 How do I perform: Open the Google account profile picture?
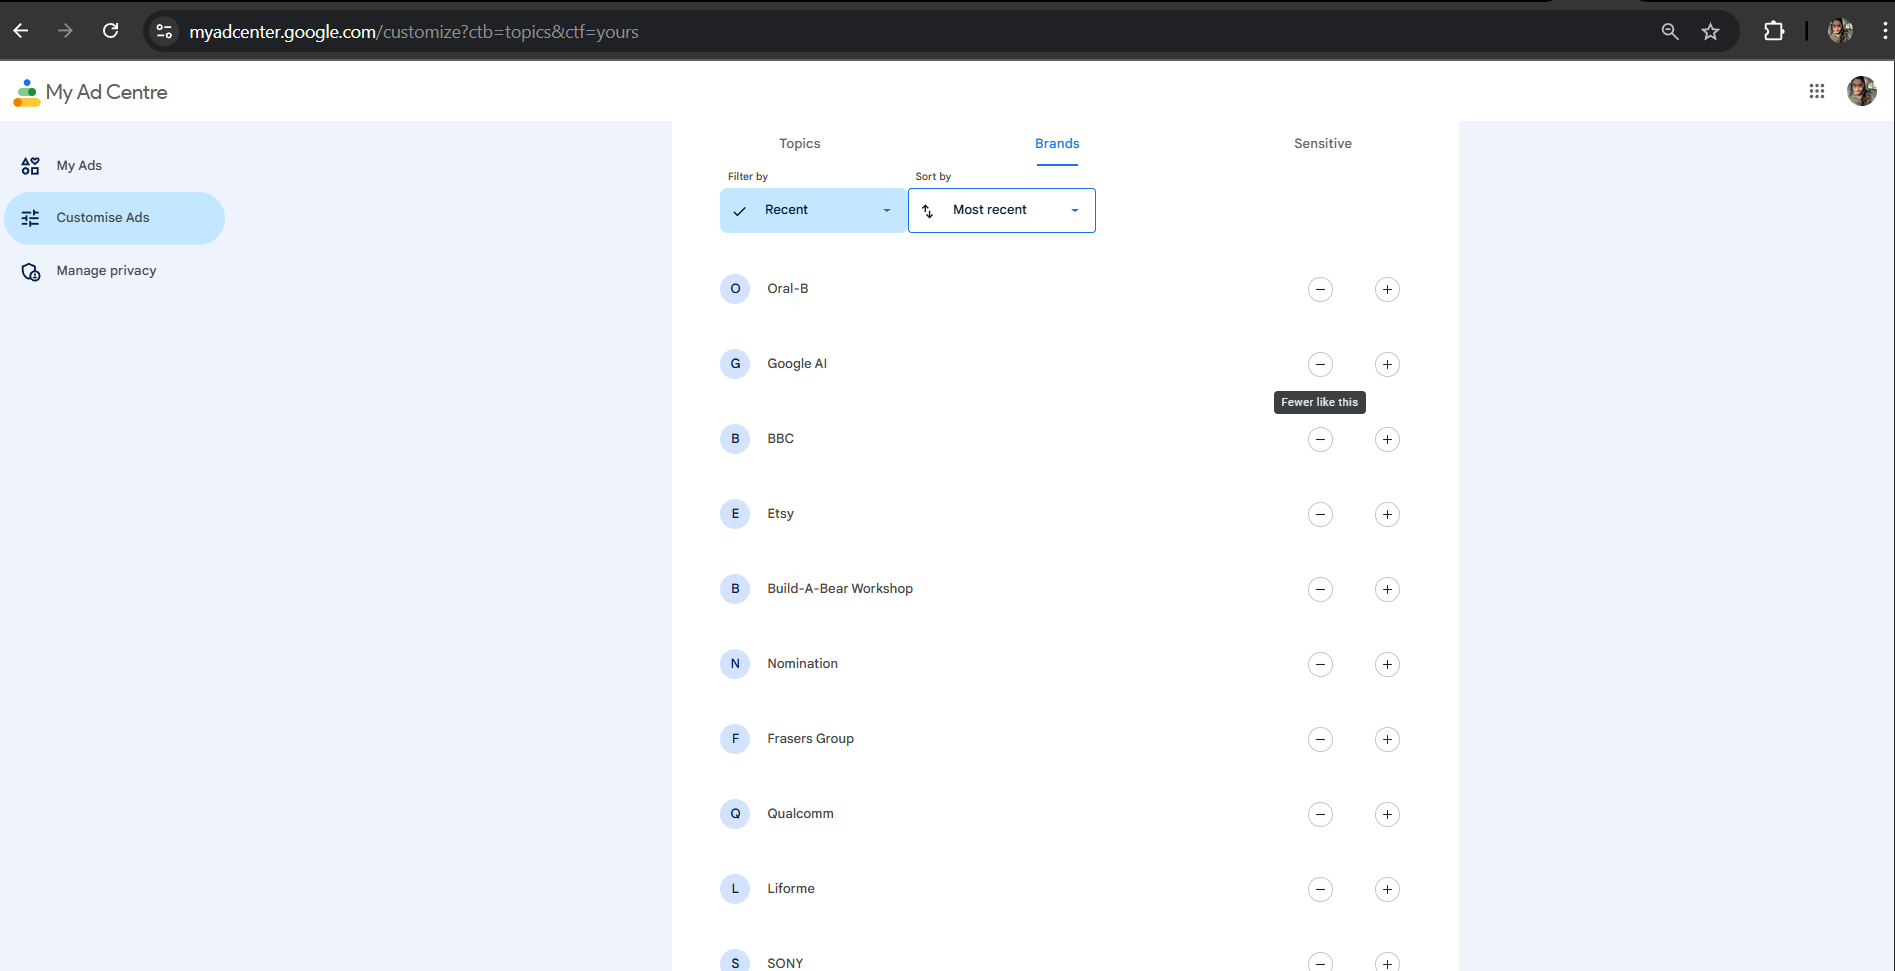pos(1861,91)
